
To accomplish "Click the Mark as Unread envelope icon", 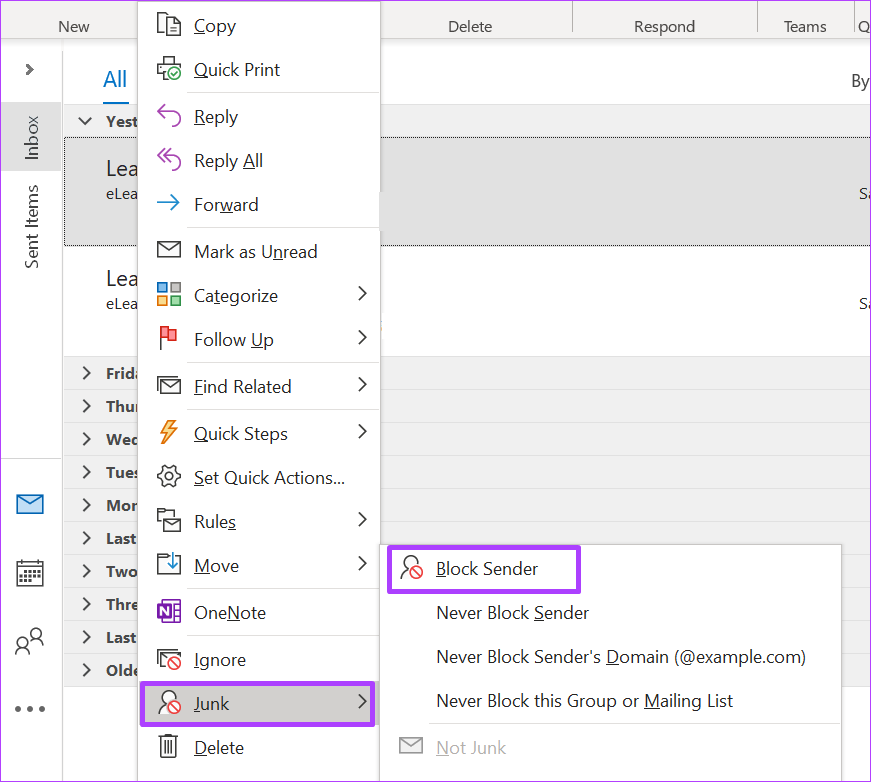I will [168, 250].
